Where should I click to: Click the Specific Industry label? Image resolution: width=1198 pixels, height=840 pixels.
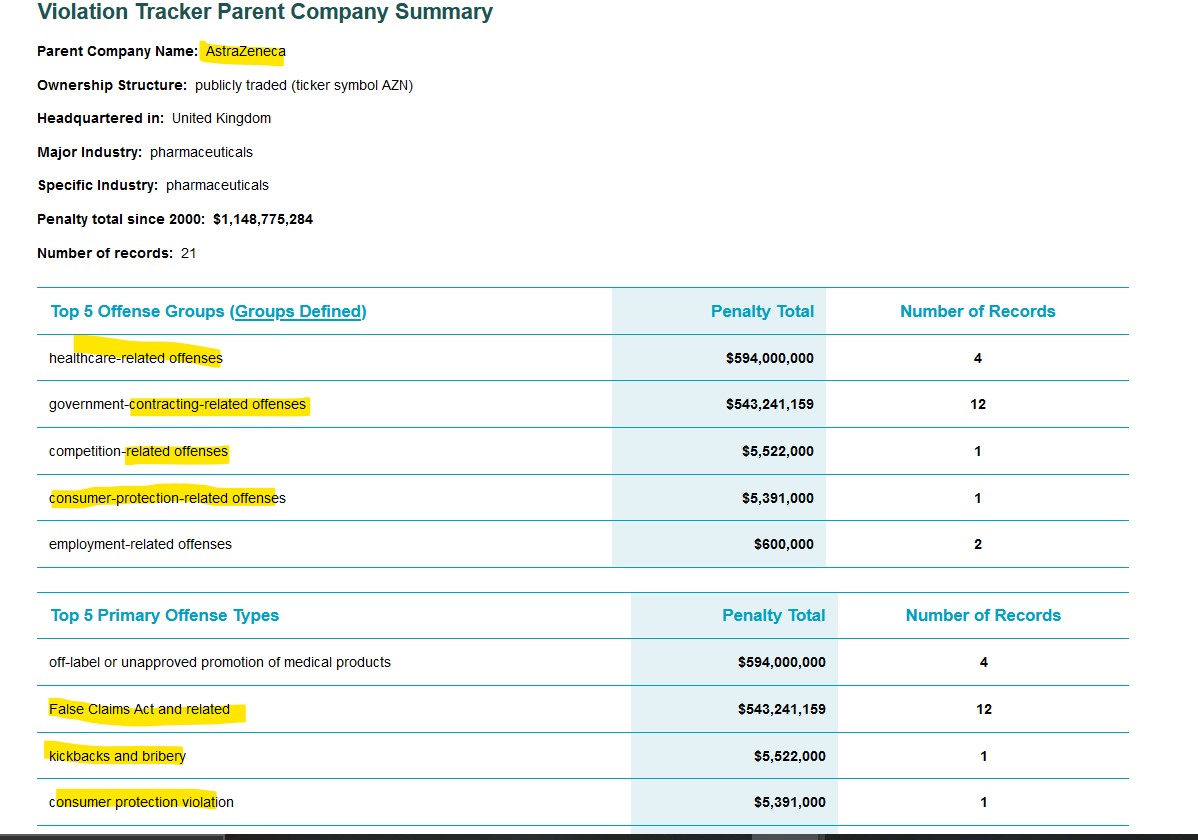pyautogui.click(x=98, y=185)
